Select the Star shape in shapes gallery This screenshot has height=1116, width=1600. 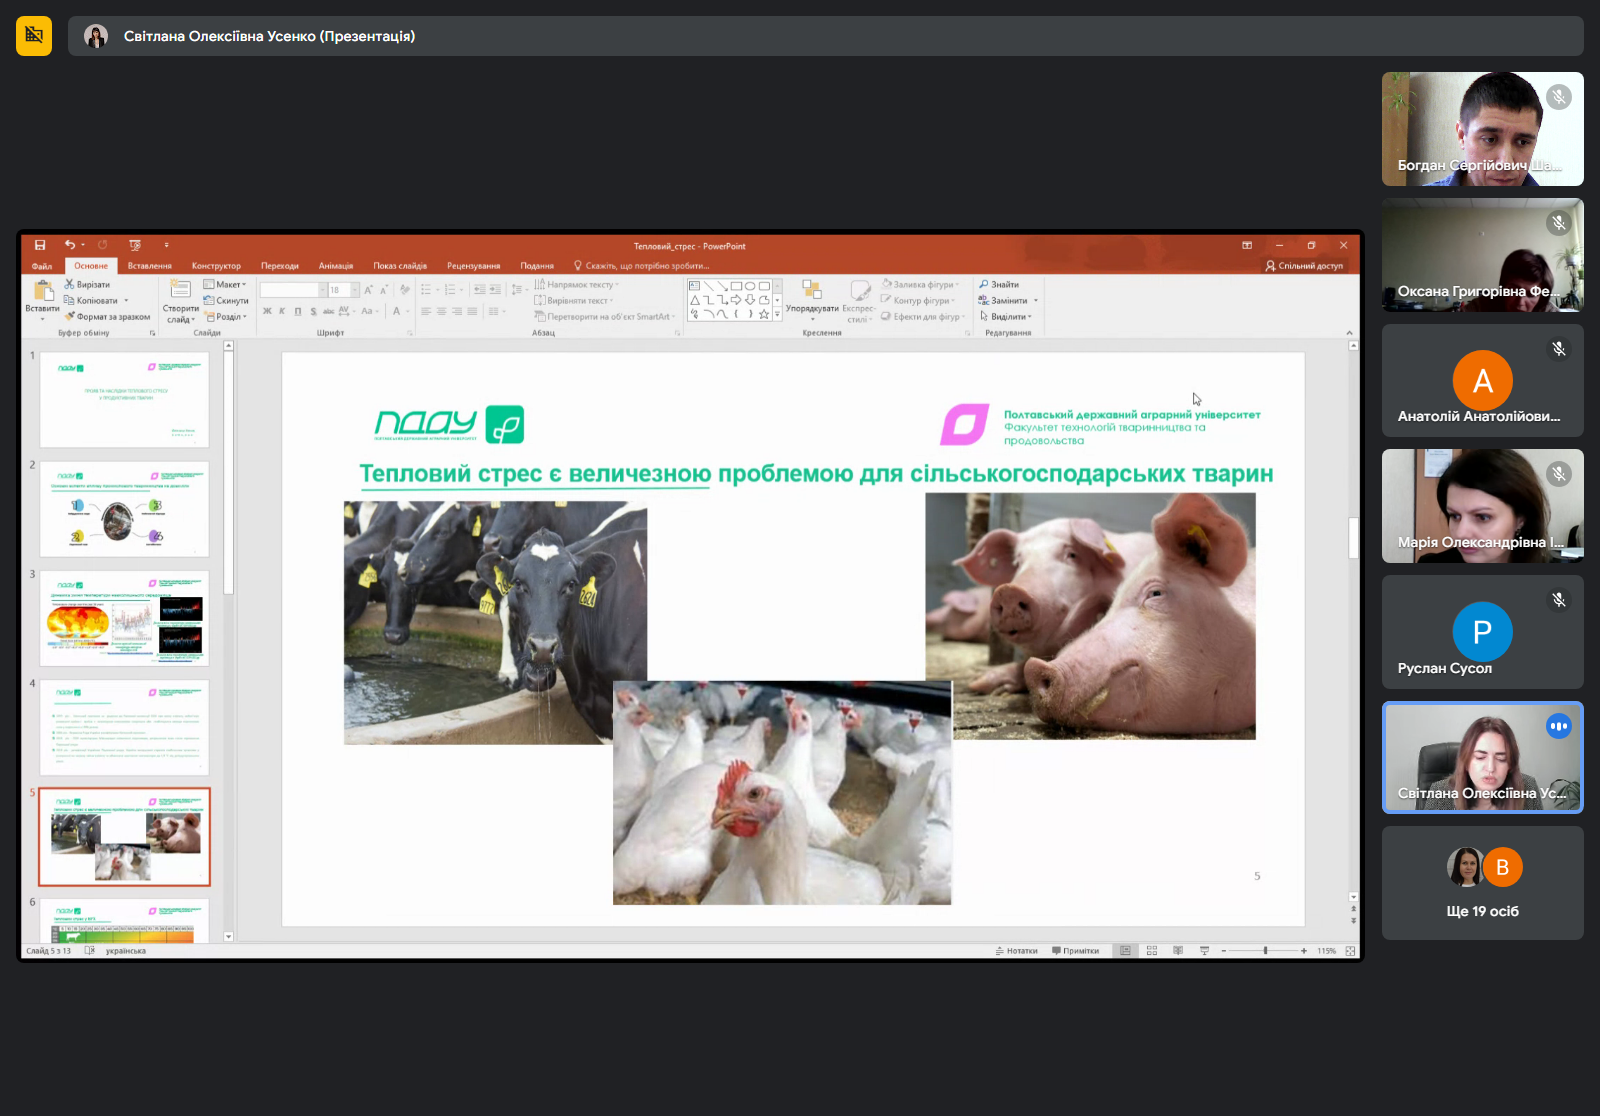tap(764, 314)
